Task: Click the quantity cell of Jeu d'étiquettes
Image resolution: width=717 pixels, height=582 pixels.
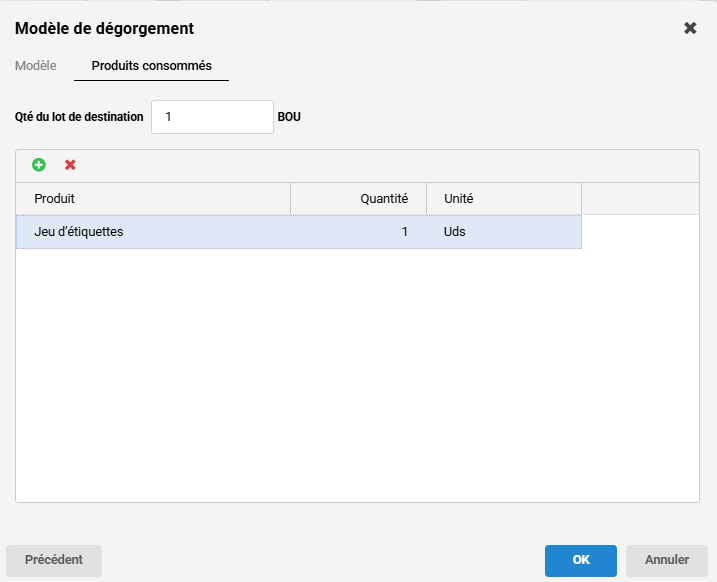Action: (358, 232)
